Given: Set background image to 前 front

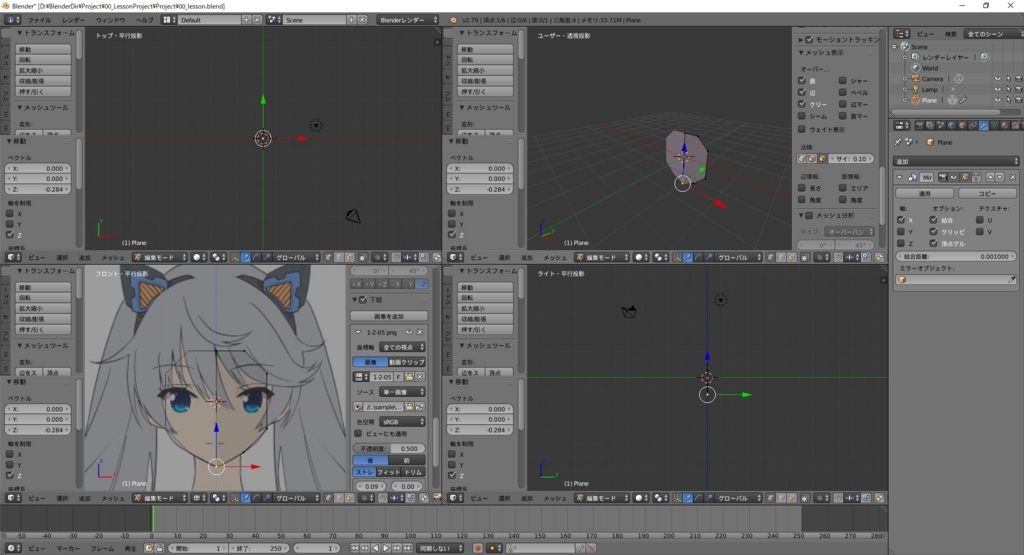Looking at the screenshot, I should (406, 460).
